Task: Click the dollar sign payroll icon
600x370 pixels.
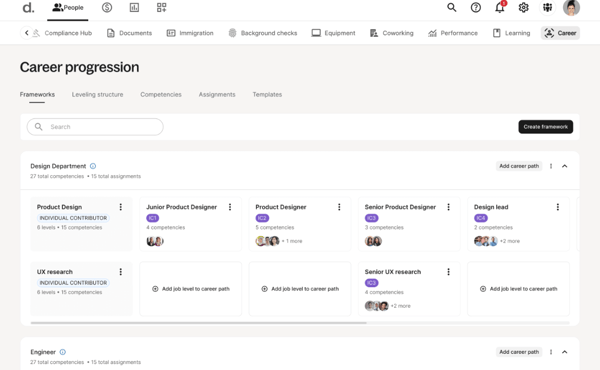Action: (x=107, y=7)
